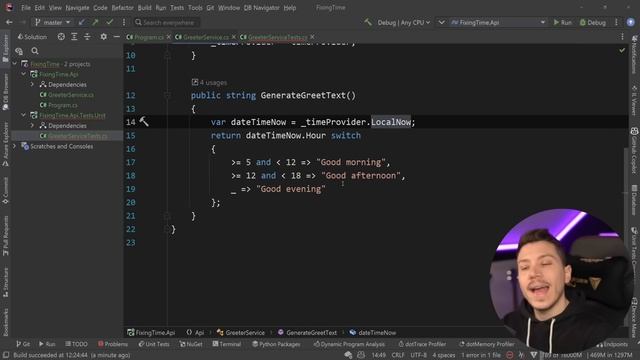Open the Explorer tool window on left strip
640x360 pixels.
coord(6,48)
